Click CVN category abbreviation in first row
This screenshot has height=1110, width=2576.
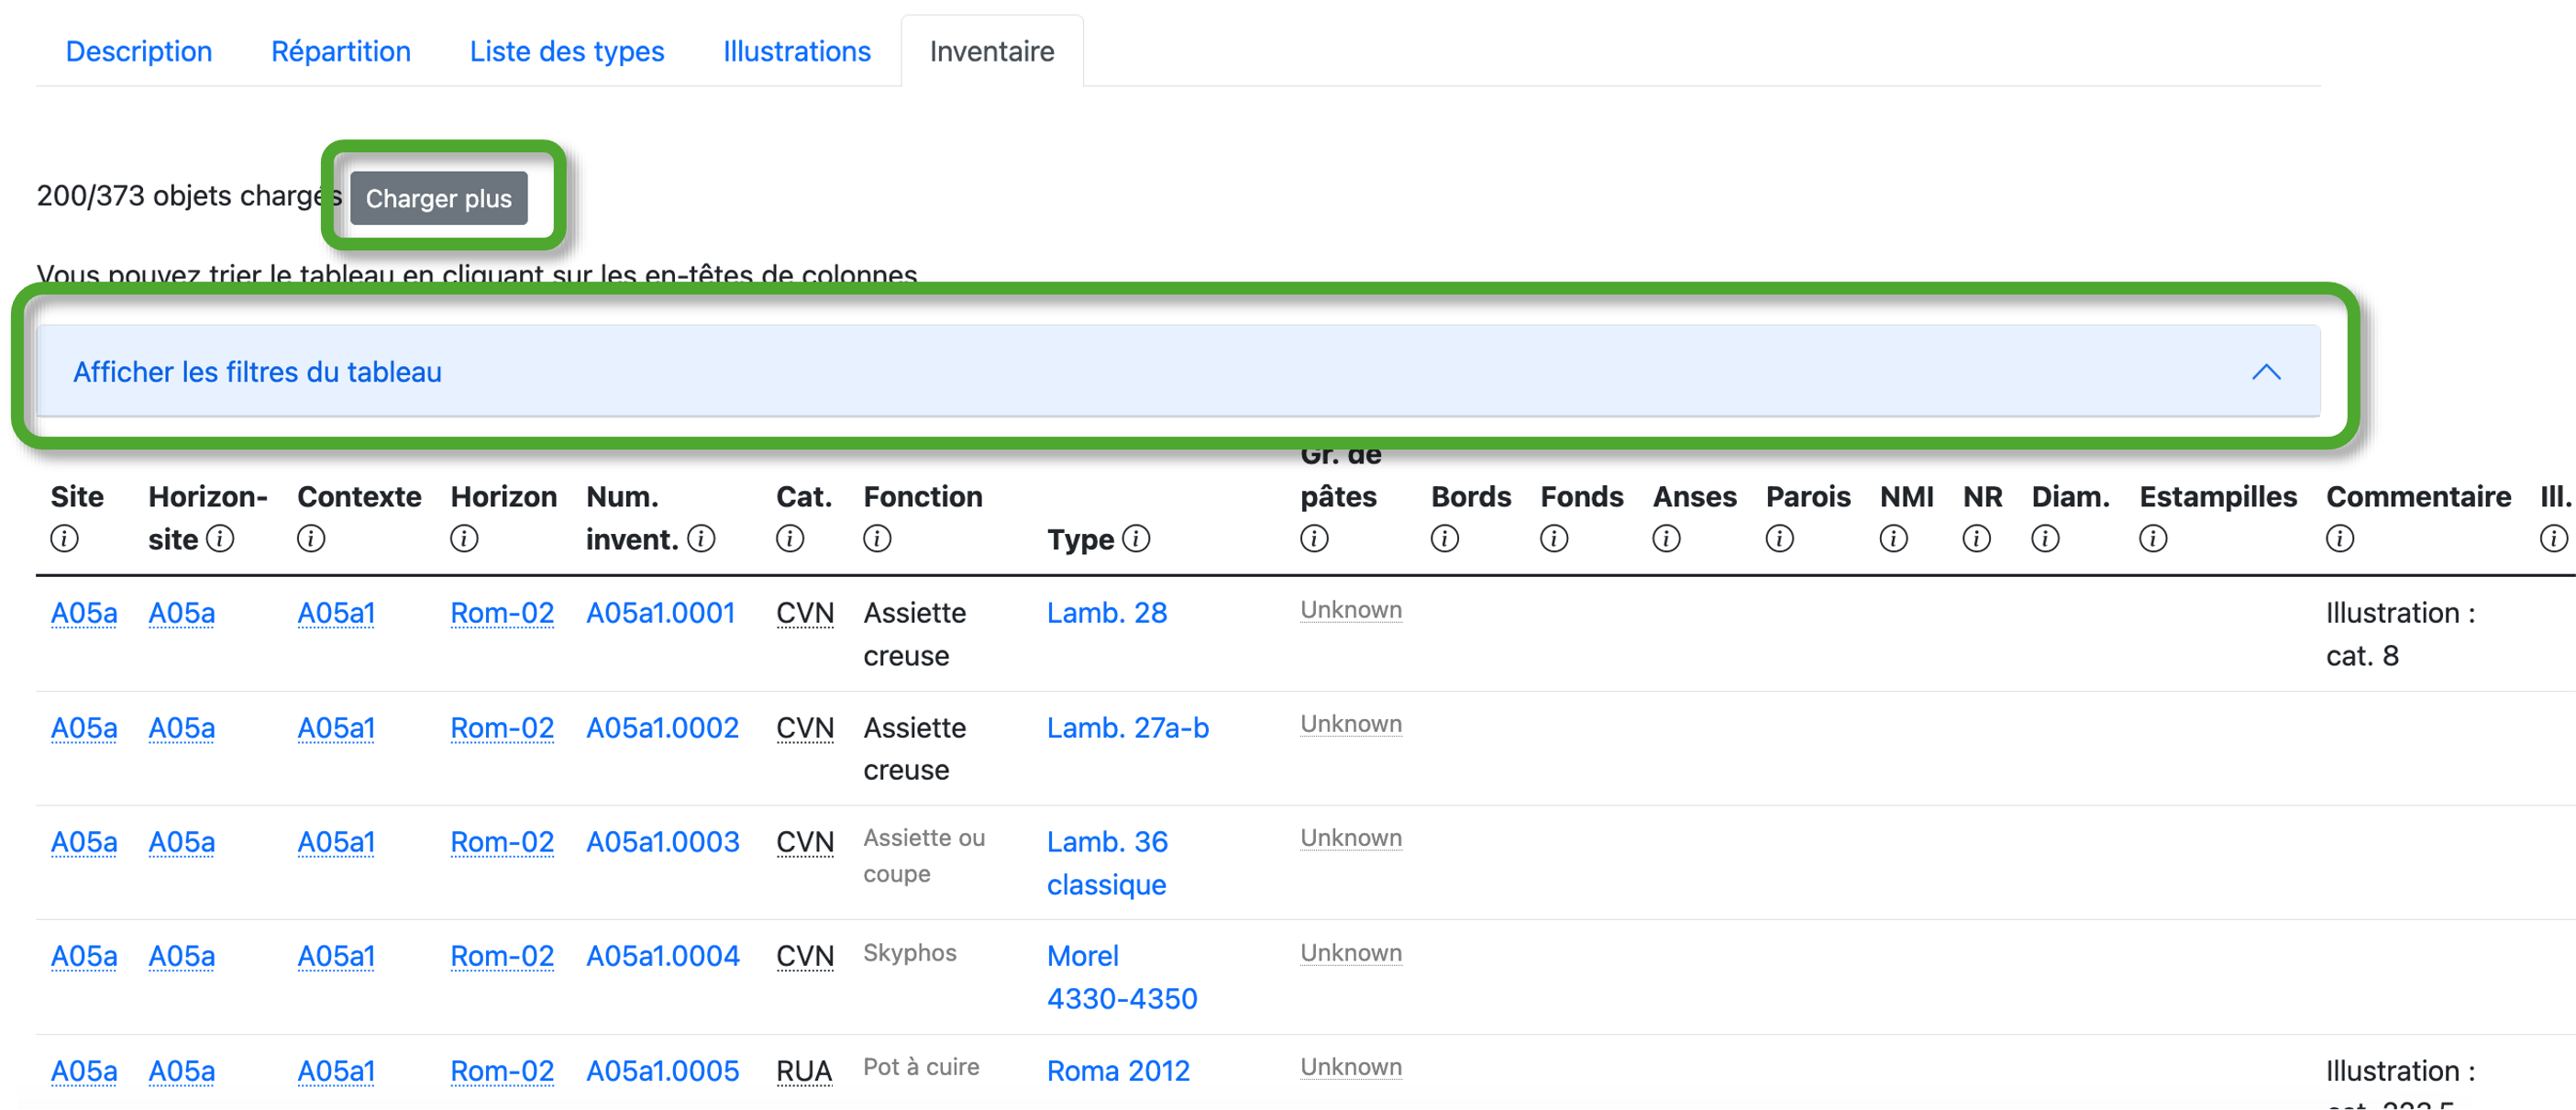pos(804,613)
